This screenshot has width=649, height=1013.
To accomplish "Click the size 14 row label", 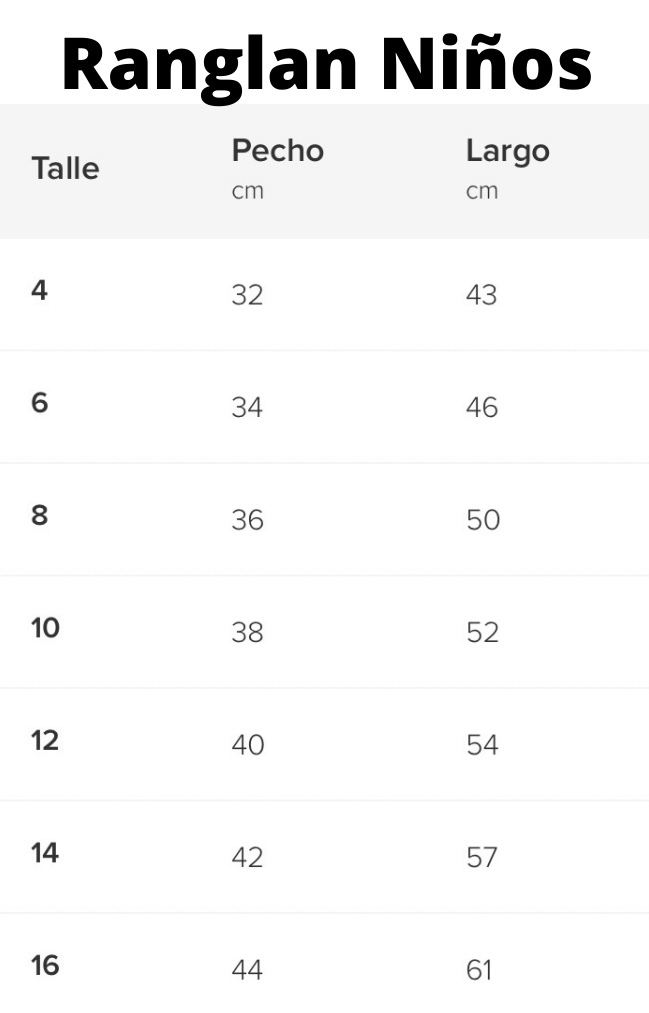I will pos(45,853).
